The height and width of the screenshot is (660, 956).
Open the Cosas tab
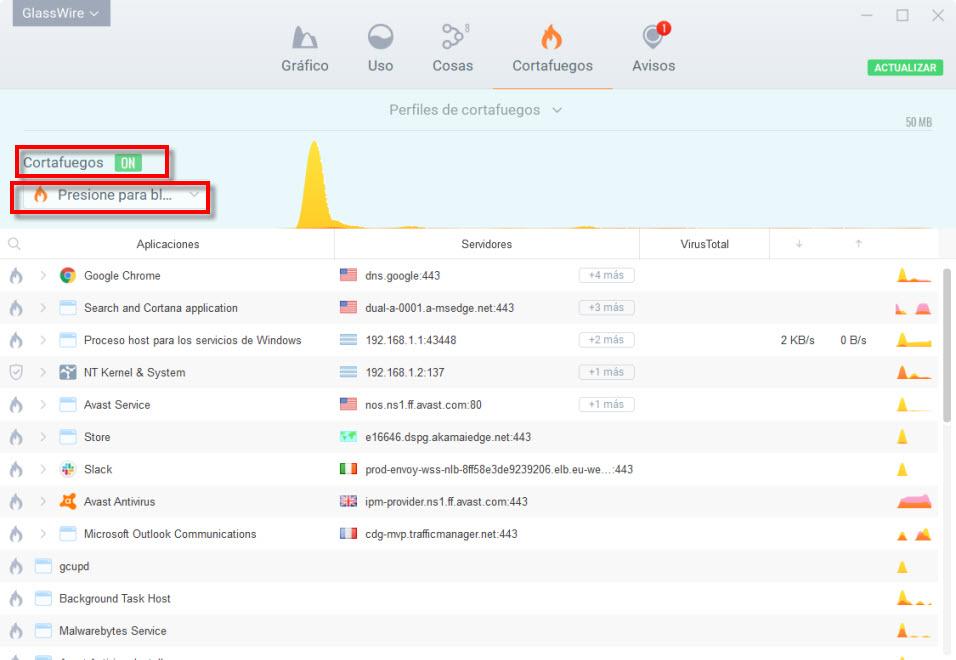[452, 49]
